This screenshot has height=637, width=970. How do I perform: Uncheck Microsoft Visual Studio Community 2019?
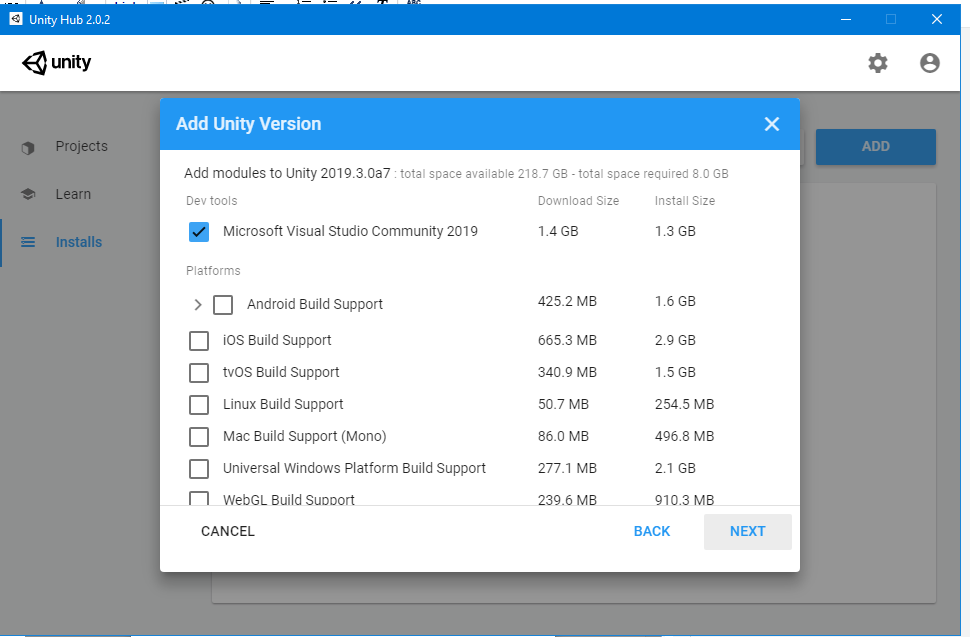[x=198, y=231]
